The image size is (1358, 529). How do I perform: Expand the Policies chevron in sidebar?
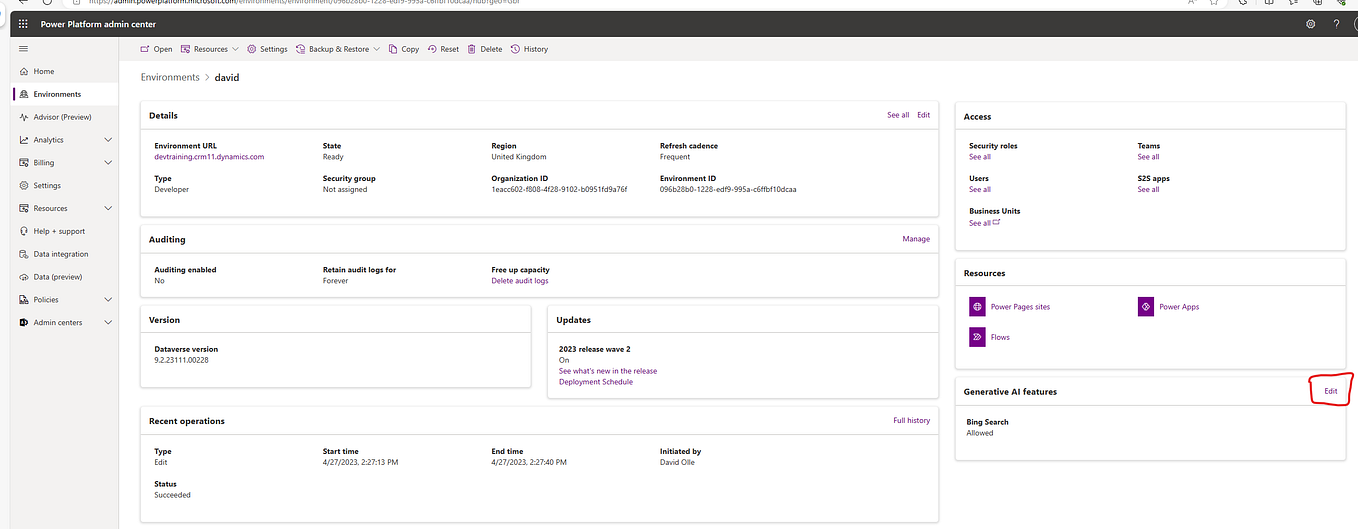click(108, 300)
